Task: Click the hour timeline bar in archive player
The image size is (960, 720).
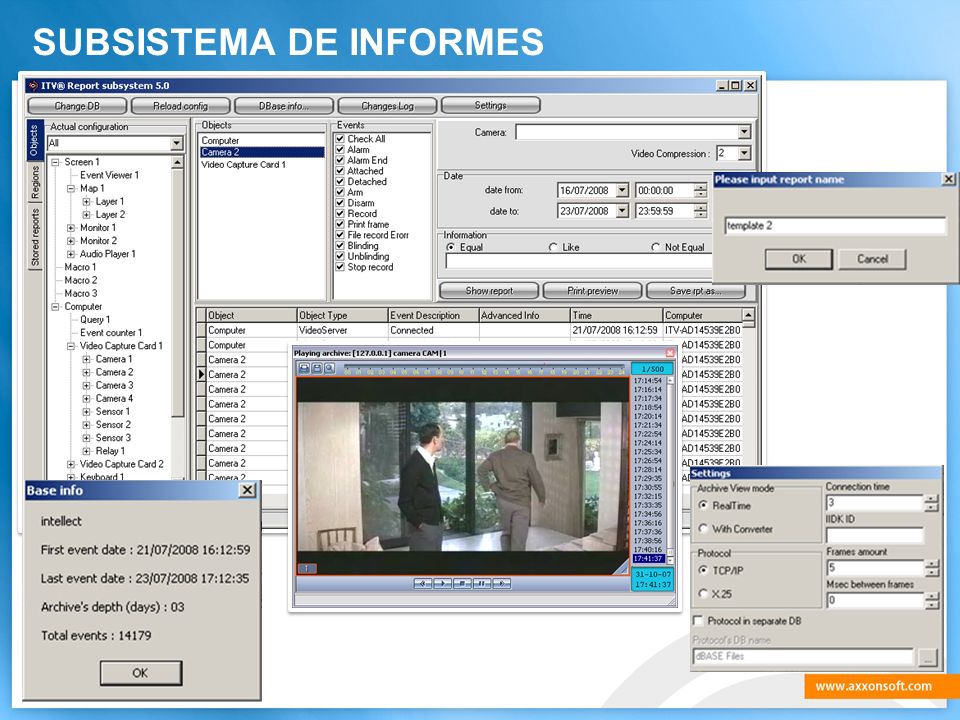Action: pyautogui.click(x=484, y=369)
